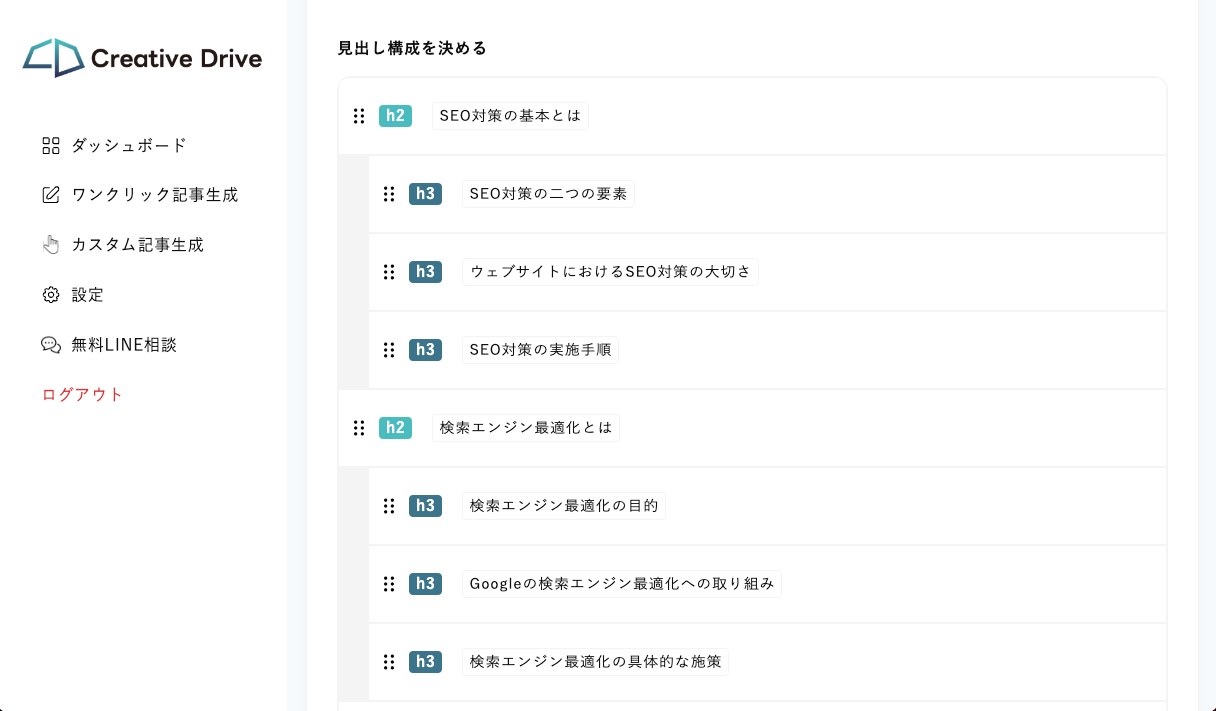1216x711 pixels.
Task: Click drag handle next to SEO対策の実施手順
Action: (x=389, y=350)
